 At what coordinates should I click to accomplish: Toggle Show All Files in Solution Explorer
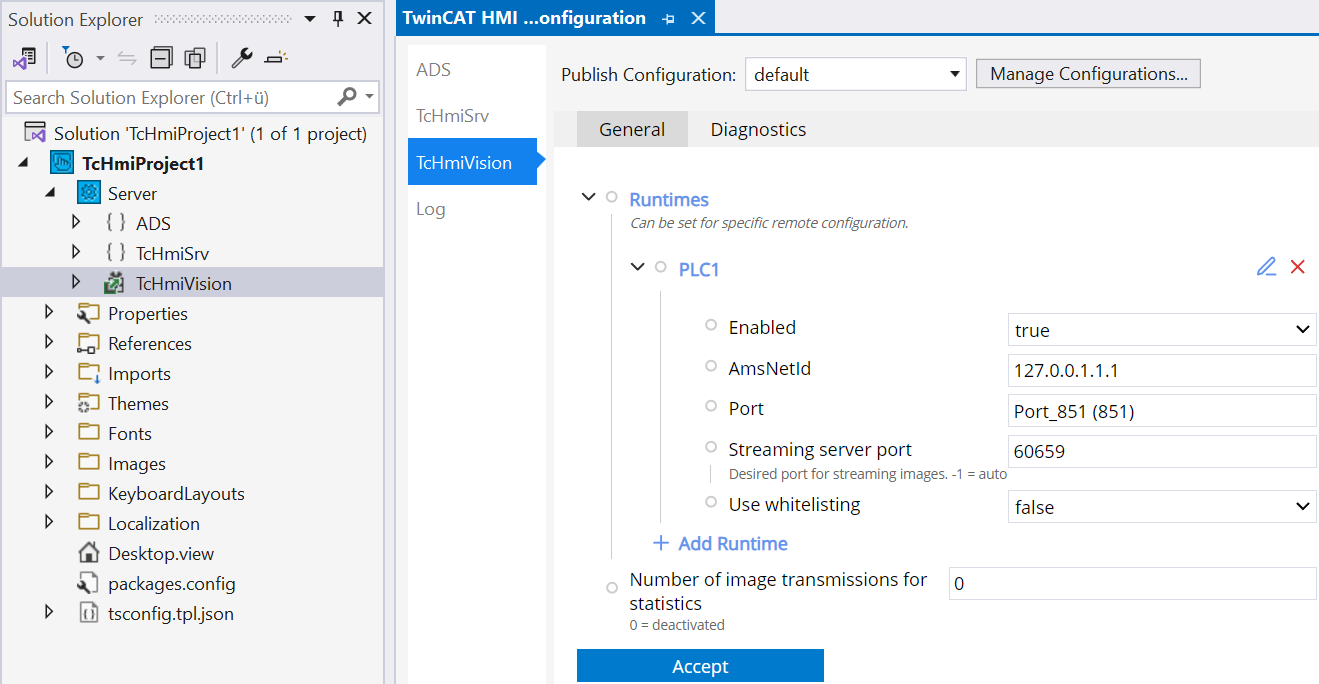point(194,58)
